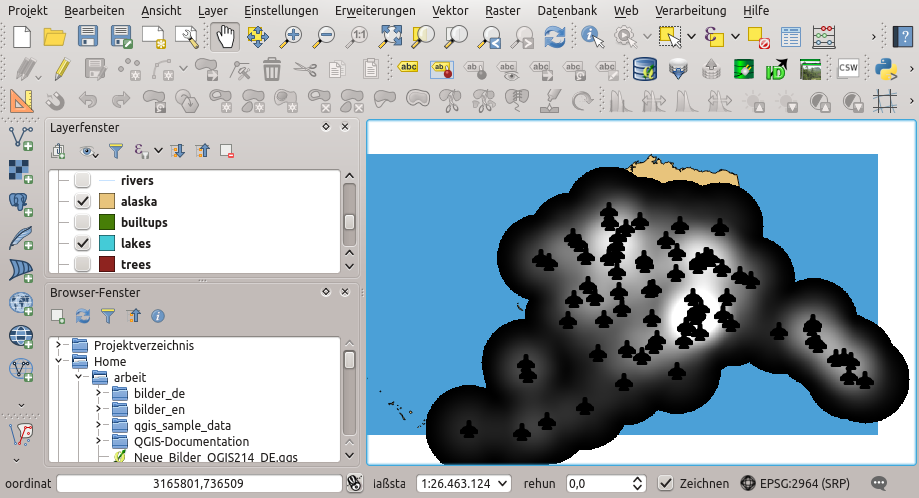Viewport: 919px width, 498px height.
Task: Expand the bilder_de folder
Action: (99, 393)
